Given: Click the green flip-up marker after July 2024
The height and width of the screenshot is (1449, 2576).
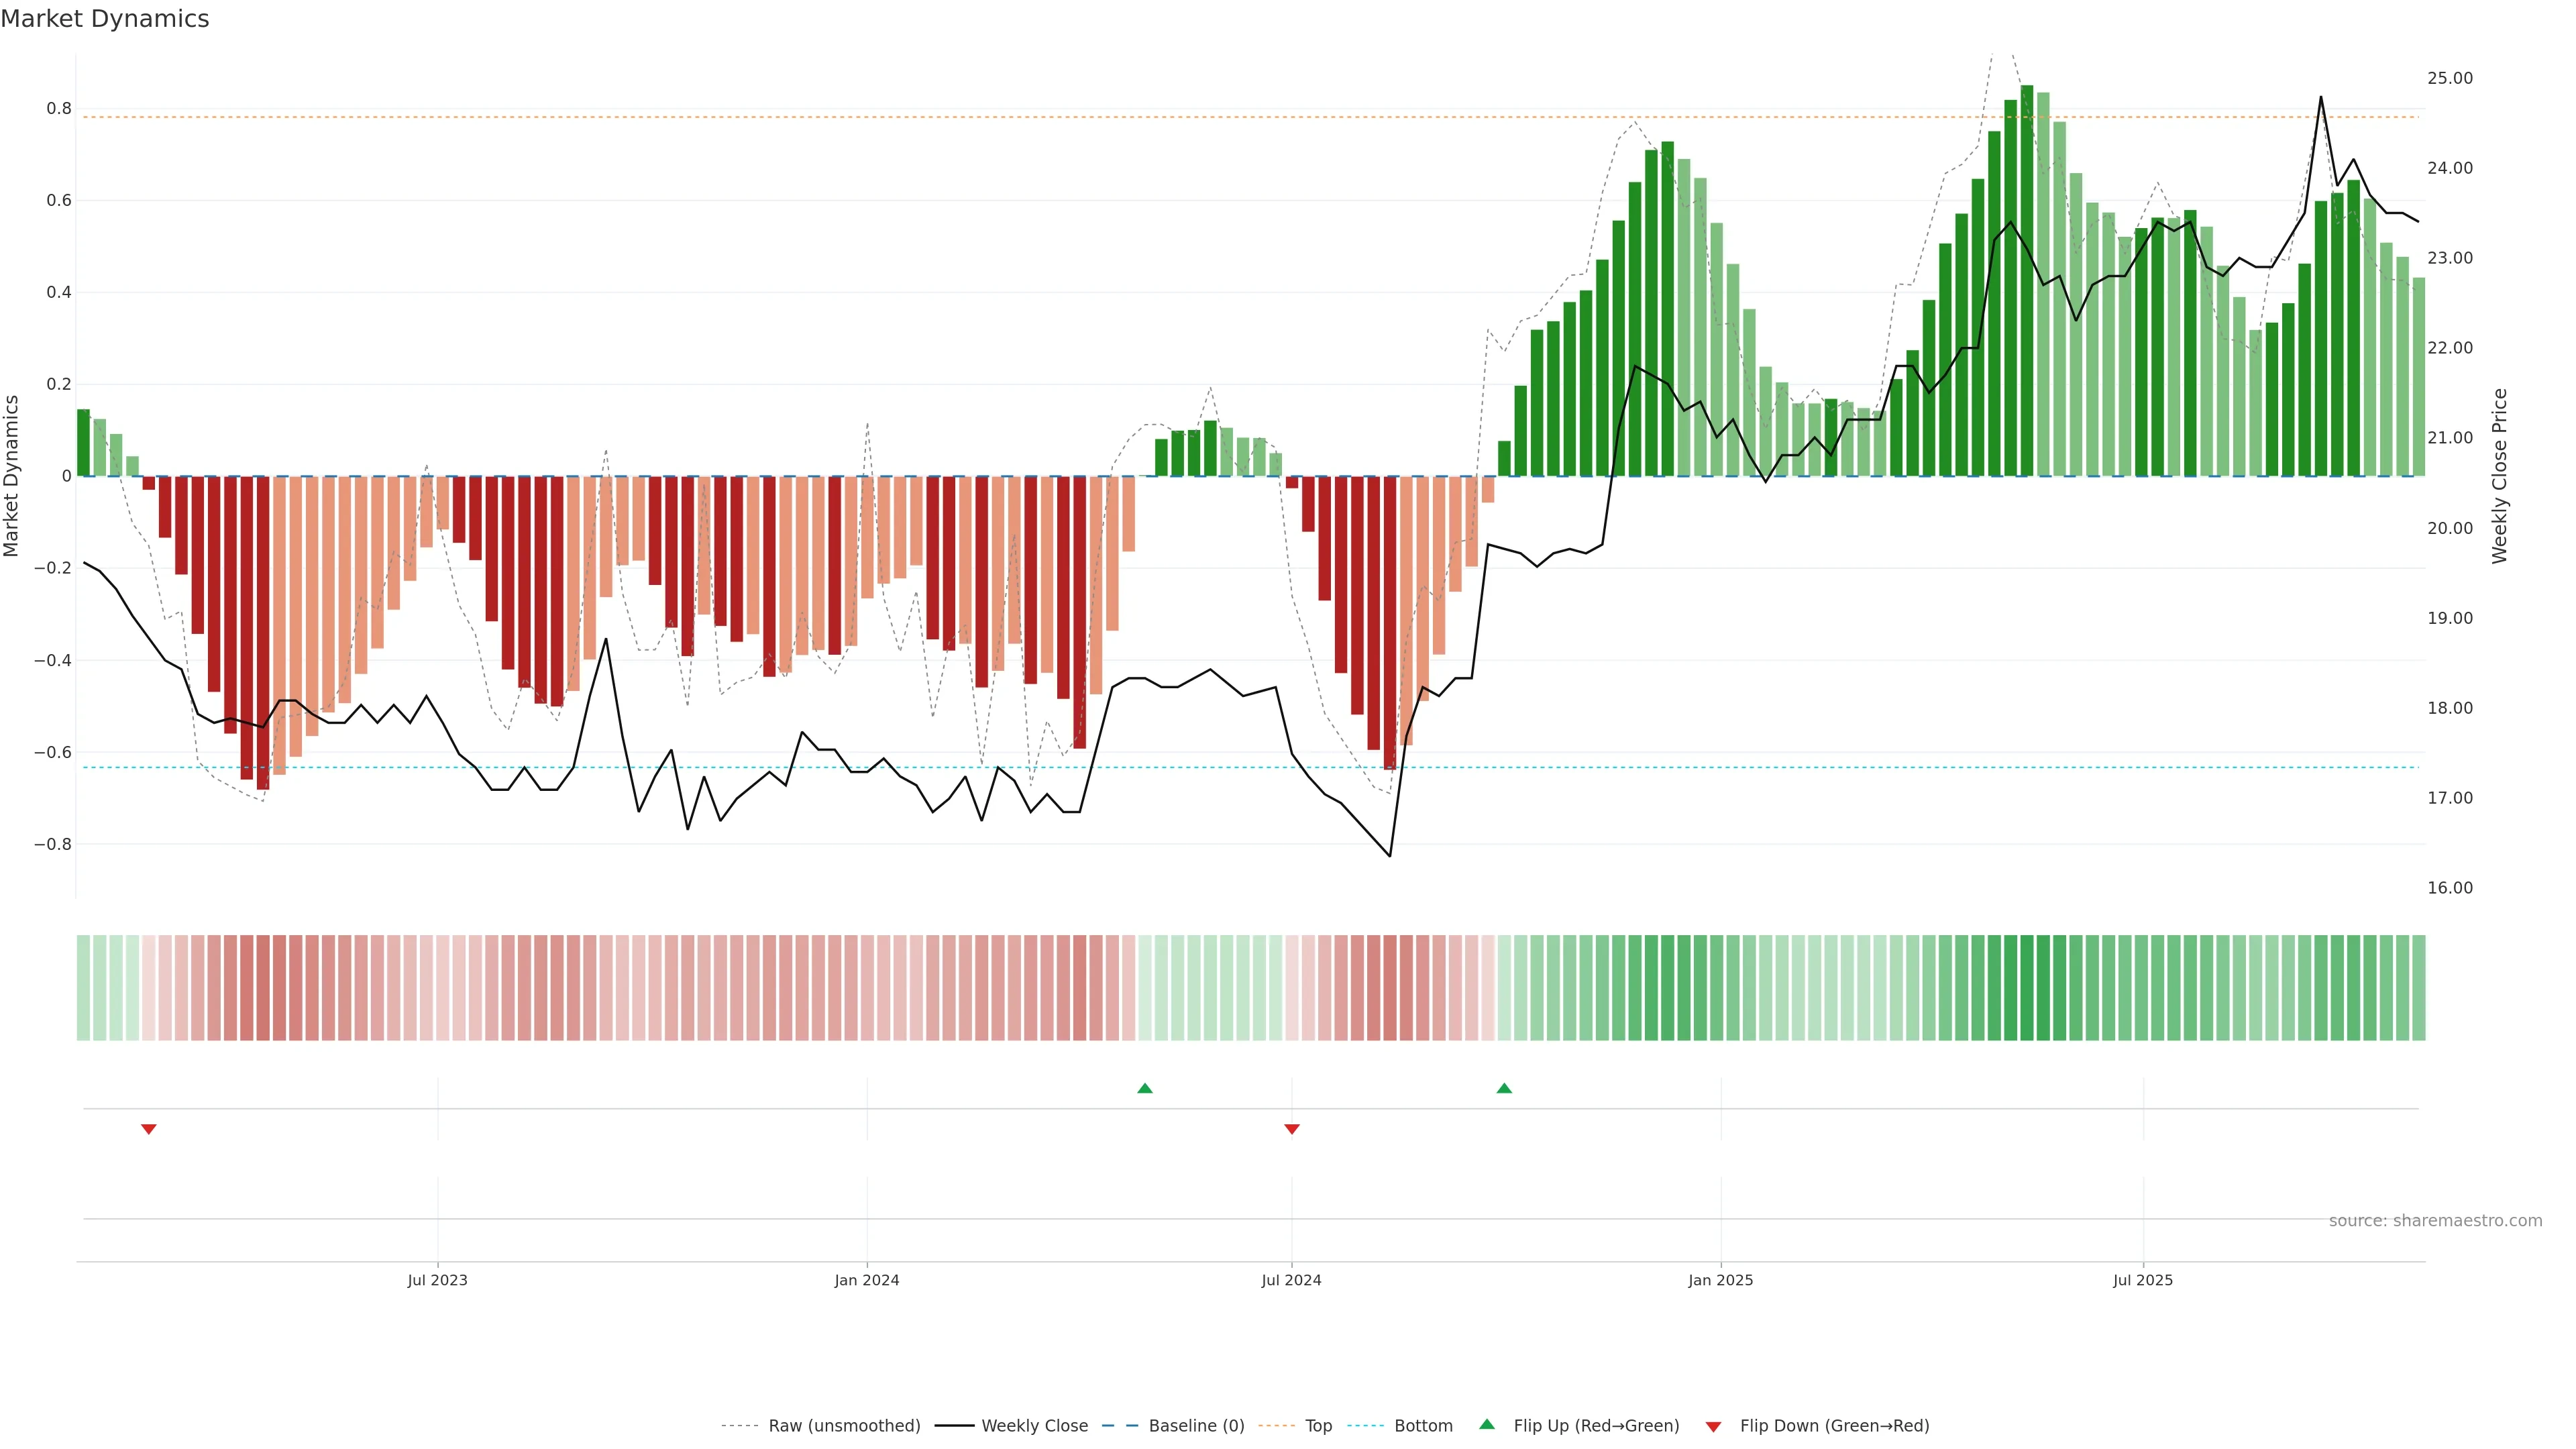Looking at the screenshot, I should click(x=1504, y=1088).
